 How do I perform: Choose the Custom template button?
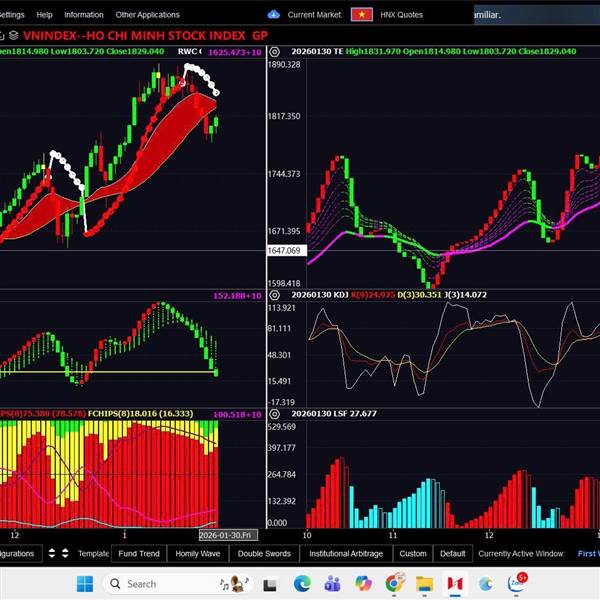click(412, 553)
